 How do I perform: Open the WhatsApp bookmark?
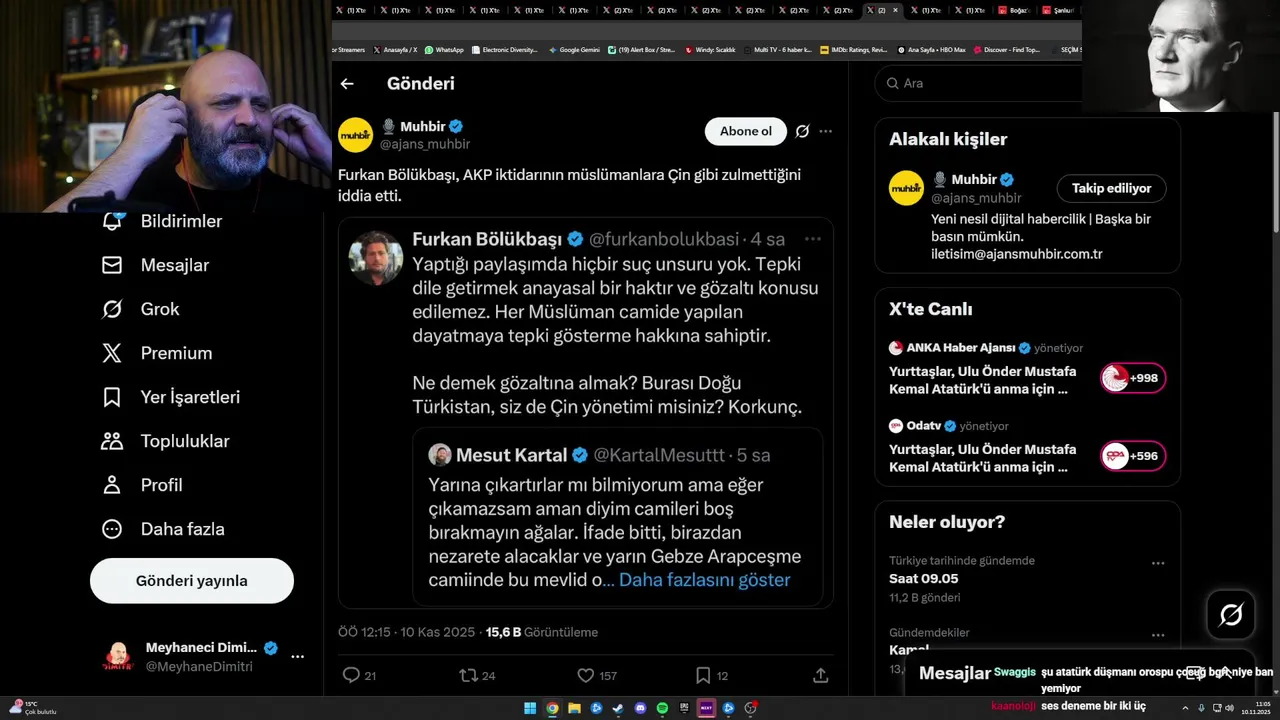pyautogui.click(x=443, y=49)
